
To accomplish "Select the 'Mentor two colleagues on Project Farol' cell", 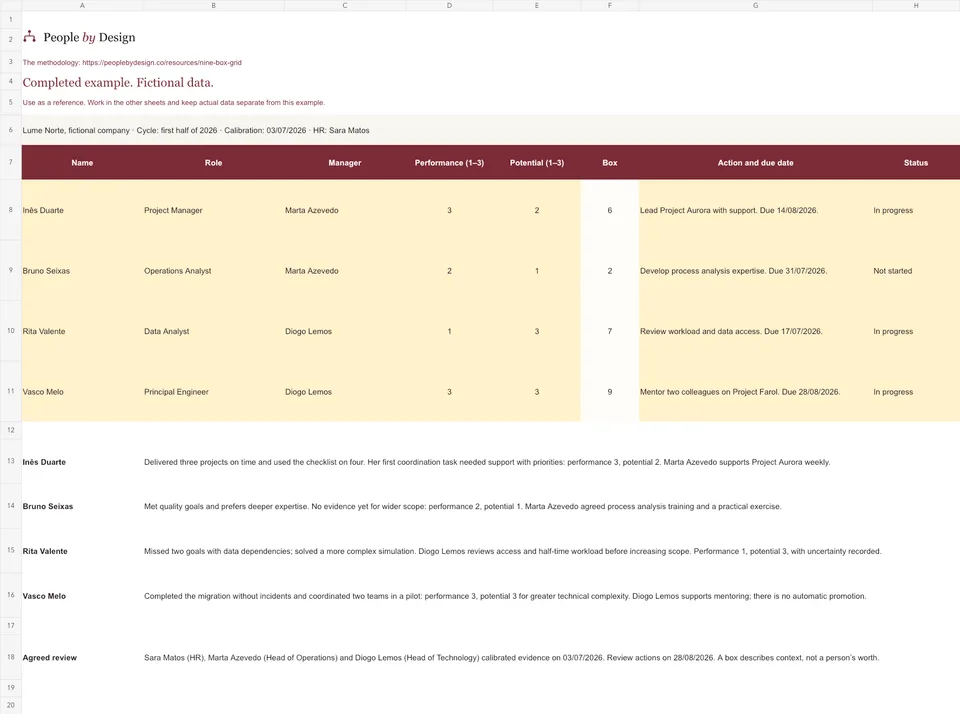I will (x=756, y=392).
